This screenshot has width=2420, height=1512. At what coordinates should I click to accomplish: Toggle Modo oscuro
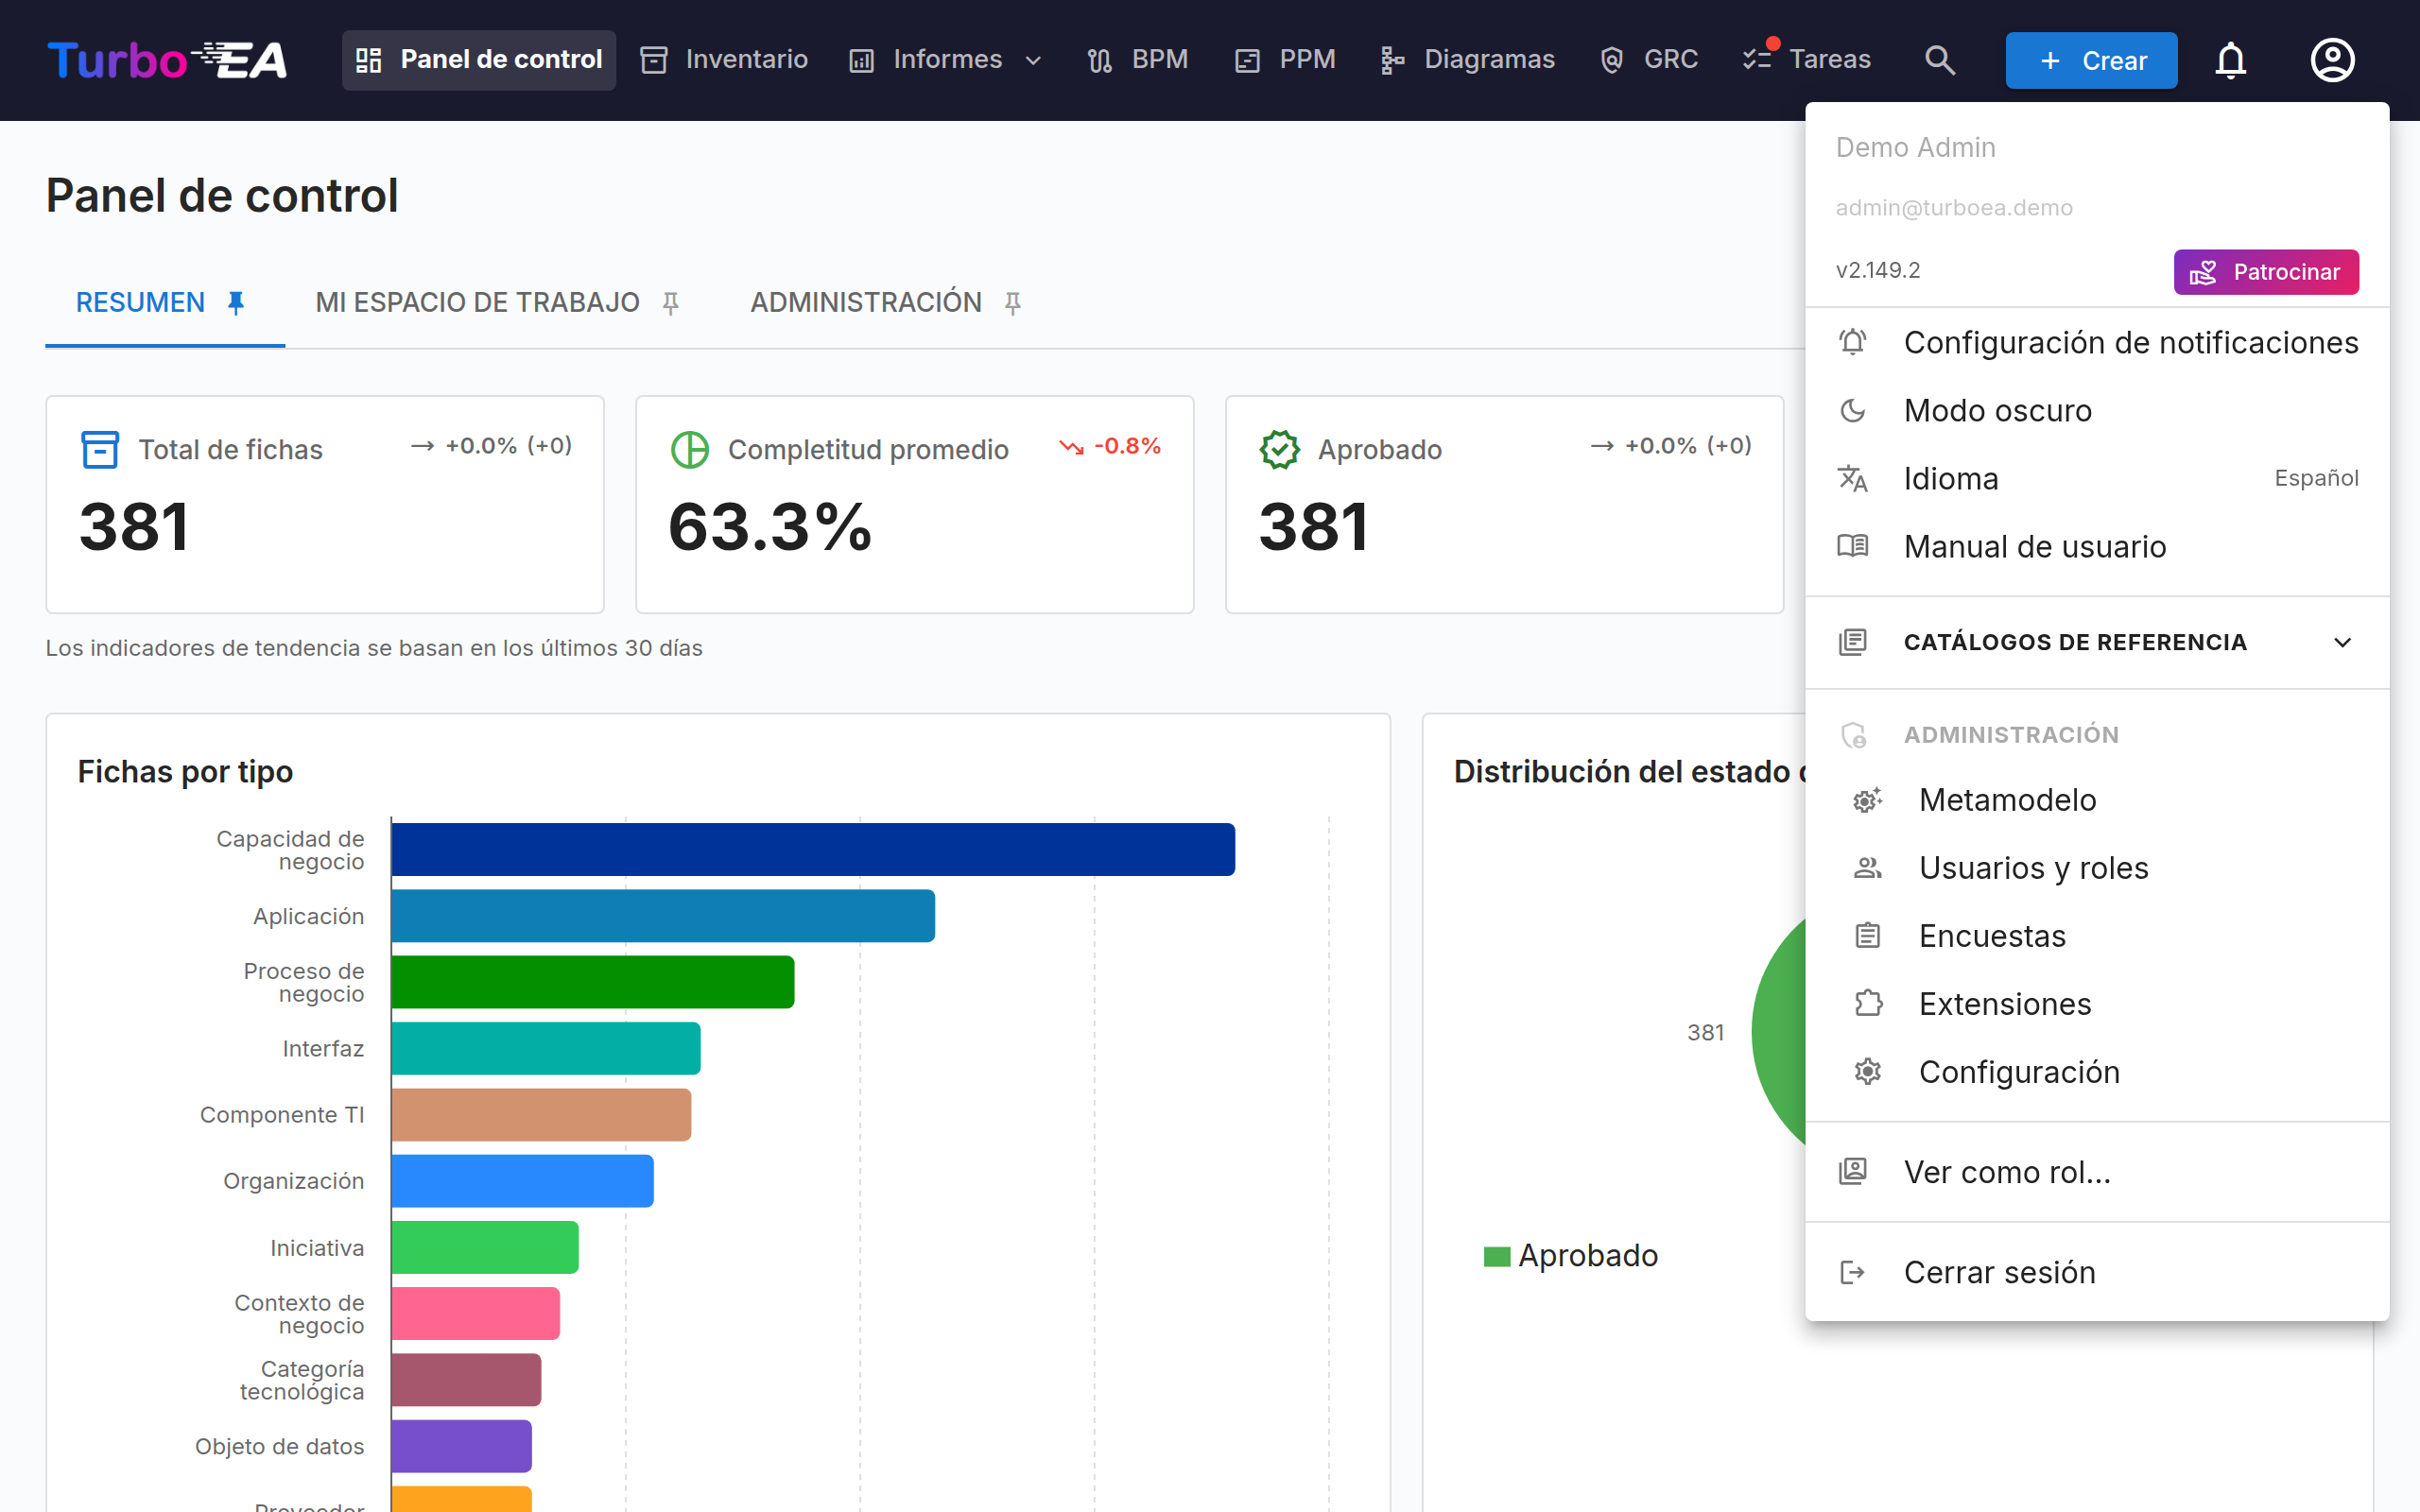tap(2097, 411)
